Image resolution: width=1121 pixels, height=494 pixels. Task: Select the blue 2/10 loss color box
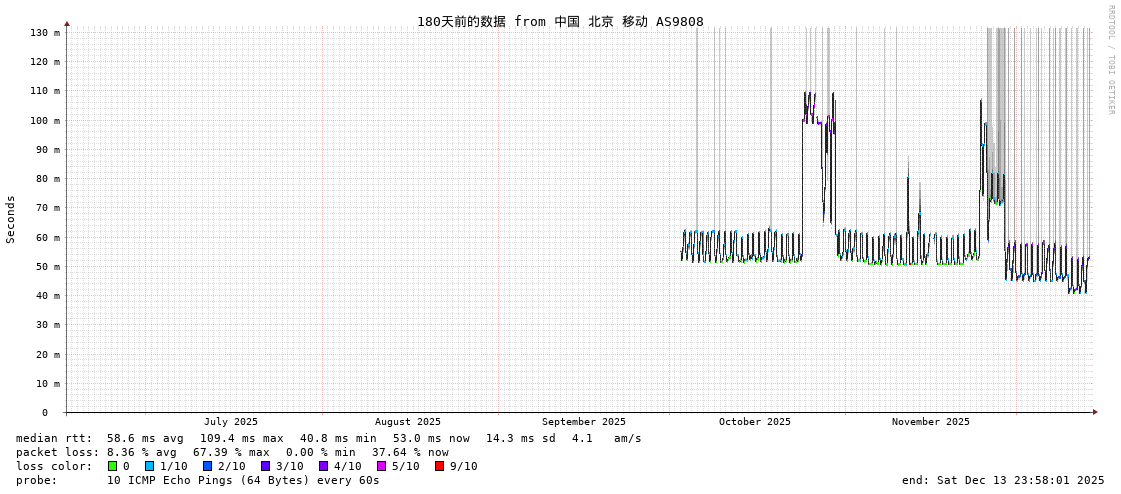tap(207, 466)
